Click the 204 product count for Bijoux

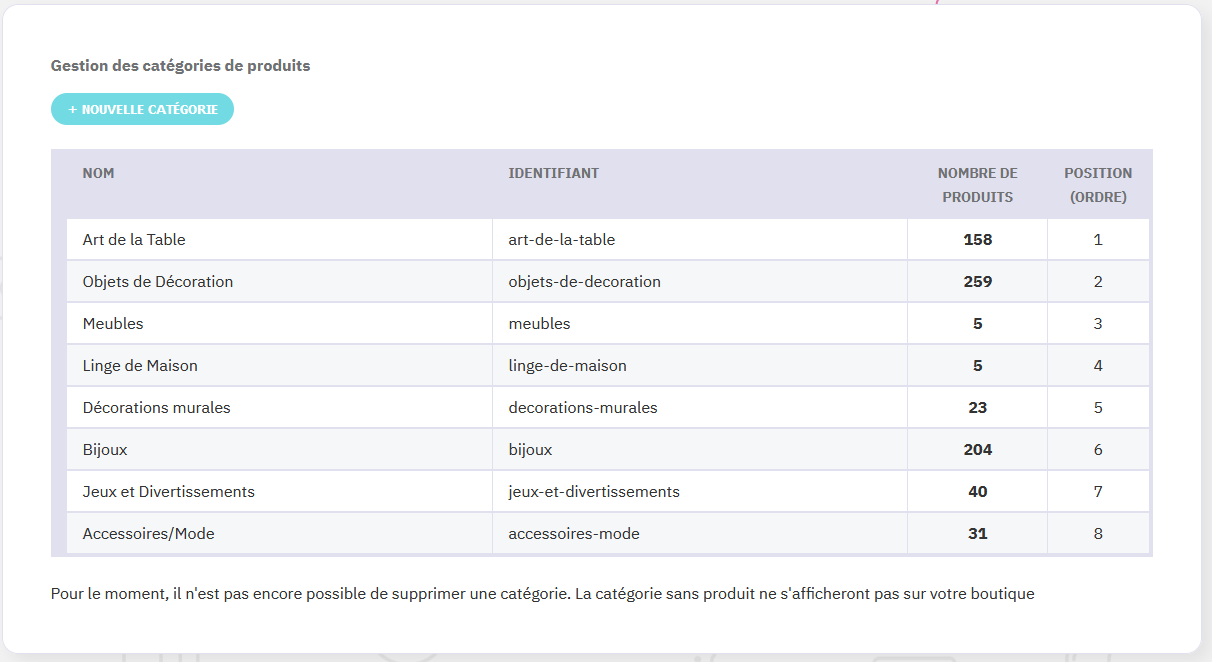pyautogui.click(x=977, y=450)
